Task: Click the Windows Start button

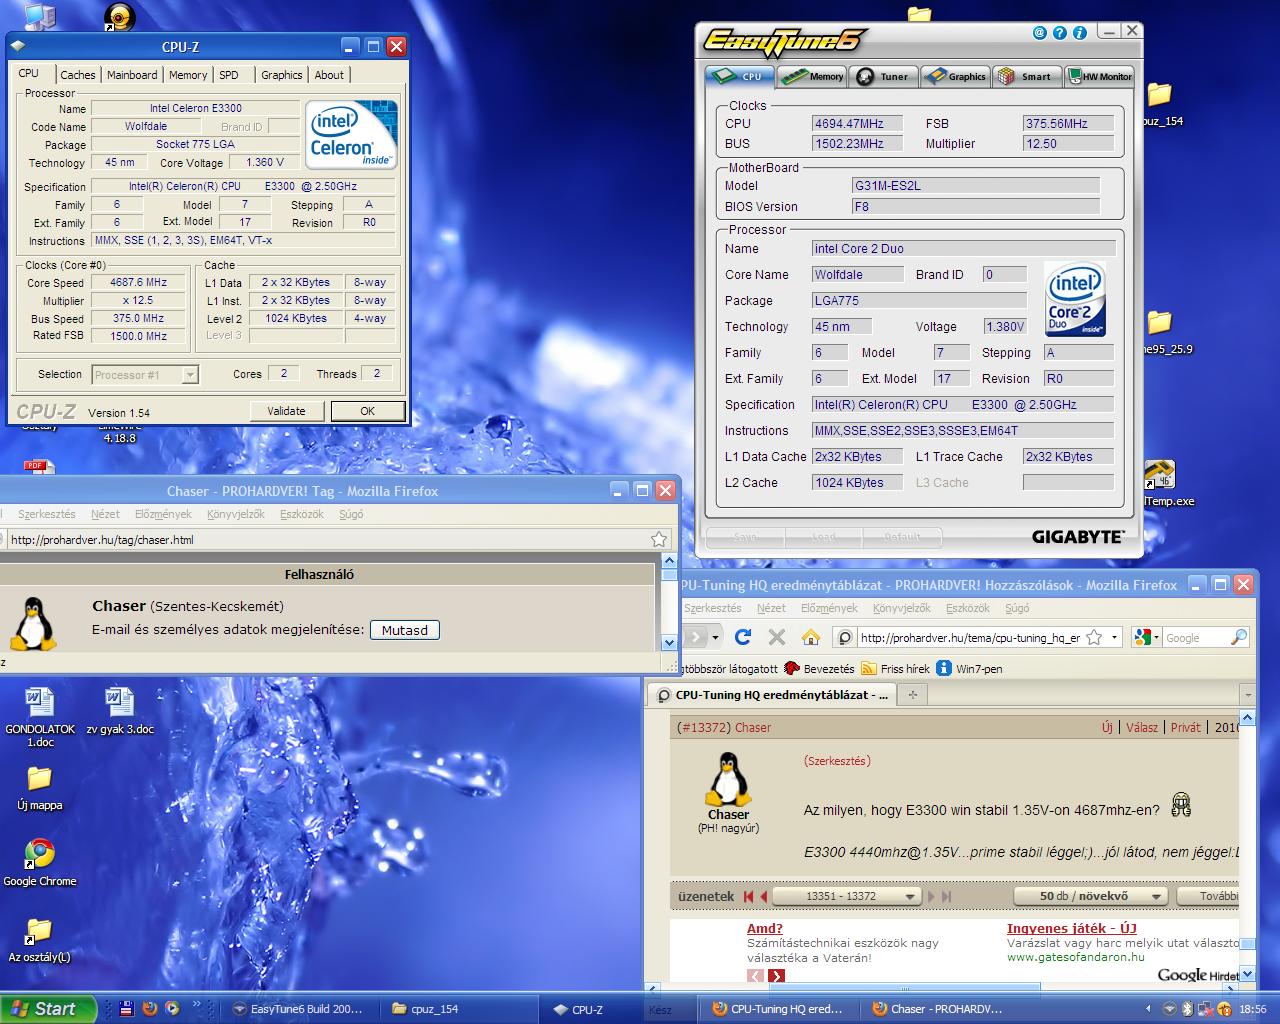Action: [48, 1008]
